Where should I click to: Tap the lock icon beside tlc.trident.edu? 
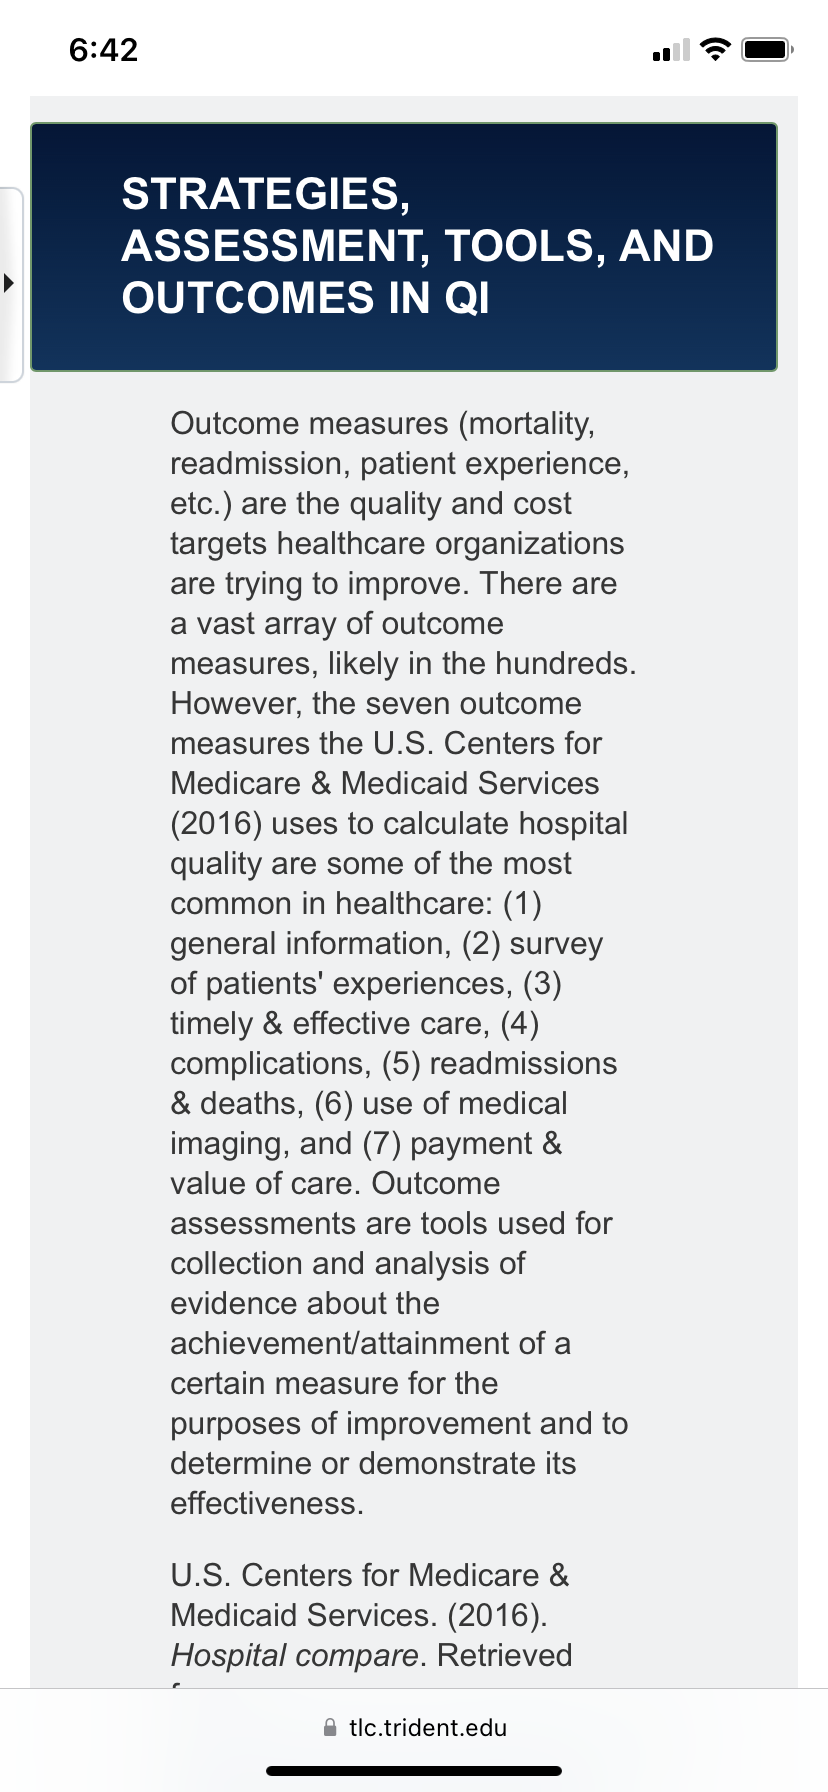(330, 1727)
